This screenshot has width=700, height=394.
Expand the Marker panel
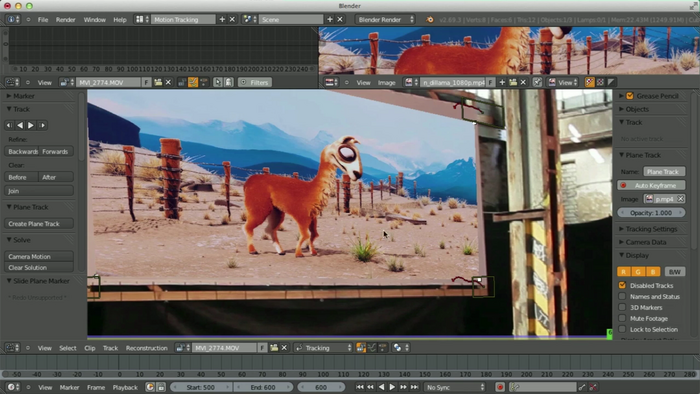[23, 96]
